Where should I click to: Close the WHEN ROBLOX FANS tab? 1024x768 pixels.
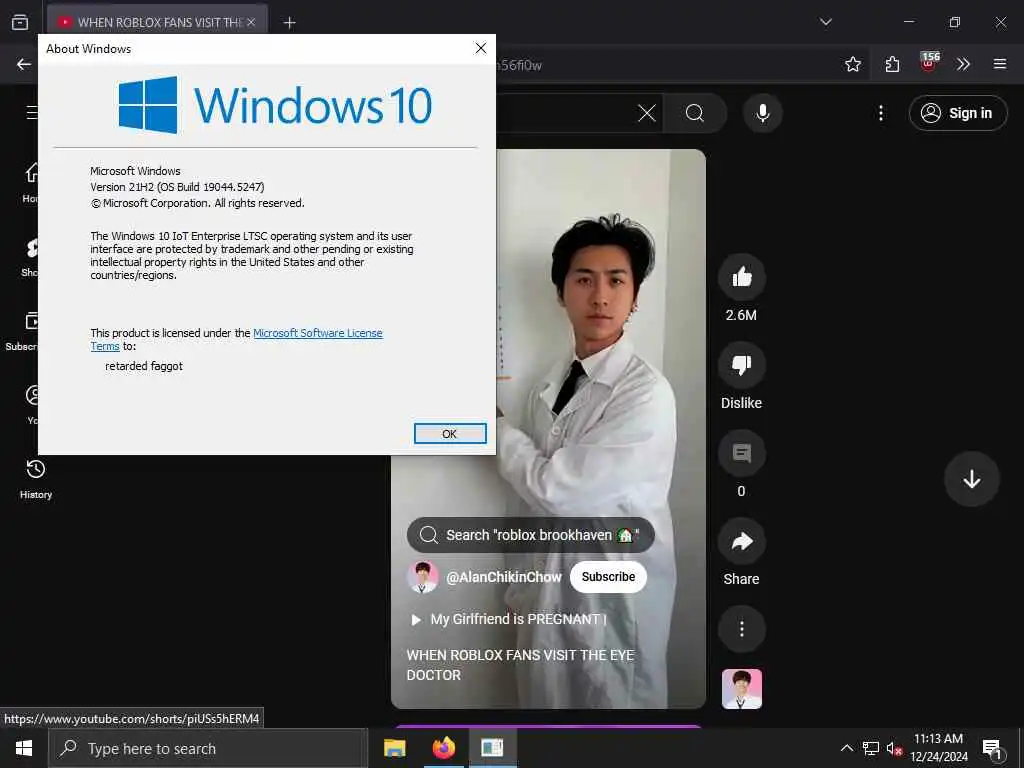251,23
